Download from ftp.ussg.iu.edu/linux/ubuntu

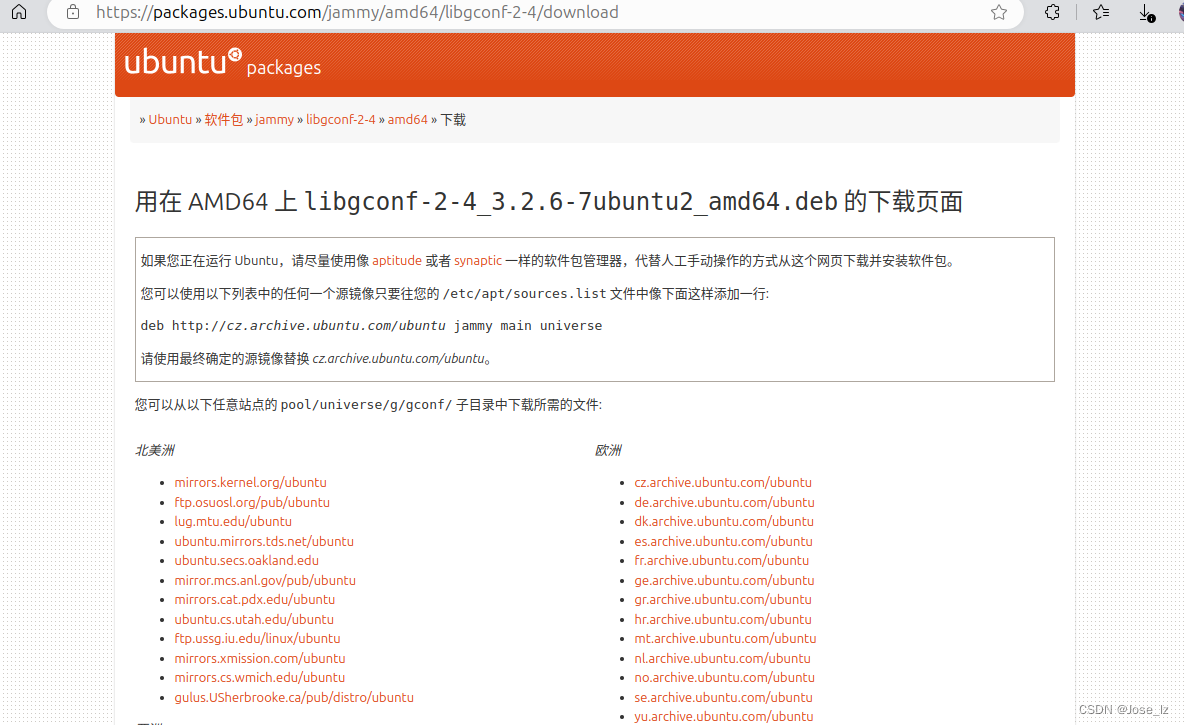coord(257,638)
